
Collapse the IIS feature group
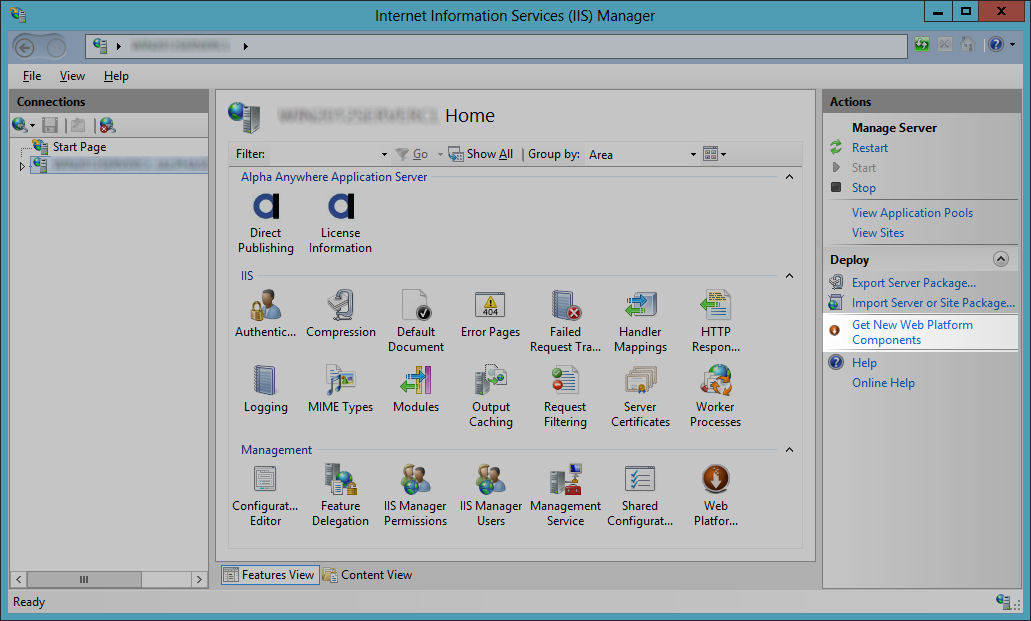tap(790, 276)
